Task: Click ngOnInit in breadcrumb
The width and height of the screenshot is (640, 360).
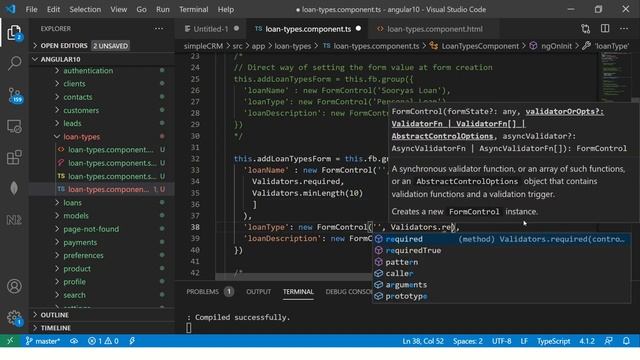Action: click(556, 46)
